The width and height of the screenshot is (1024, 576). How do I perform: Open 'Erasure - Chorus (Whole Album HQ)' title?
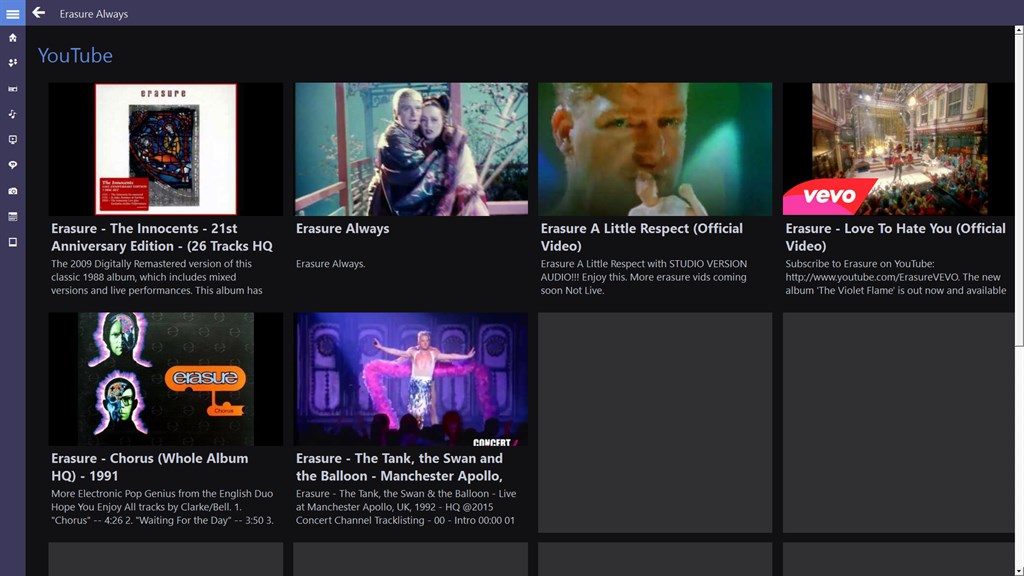(150, 467)
